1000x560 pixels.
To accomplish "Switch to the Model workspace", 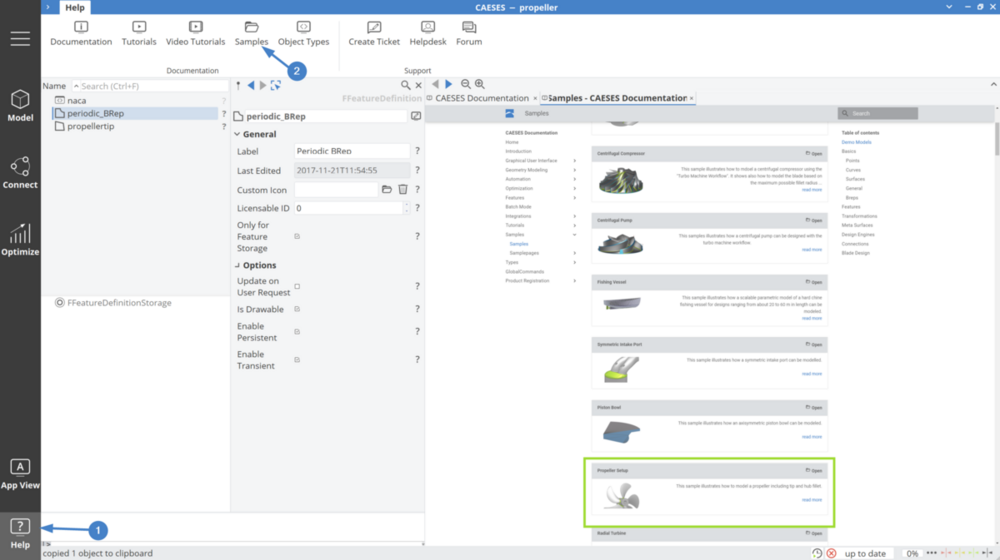I will tap(20, 106).
